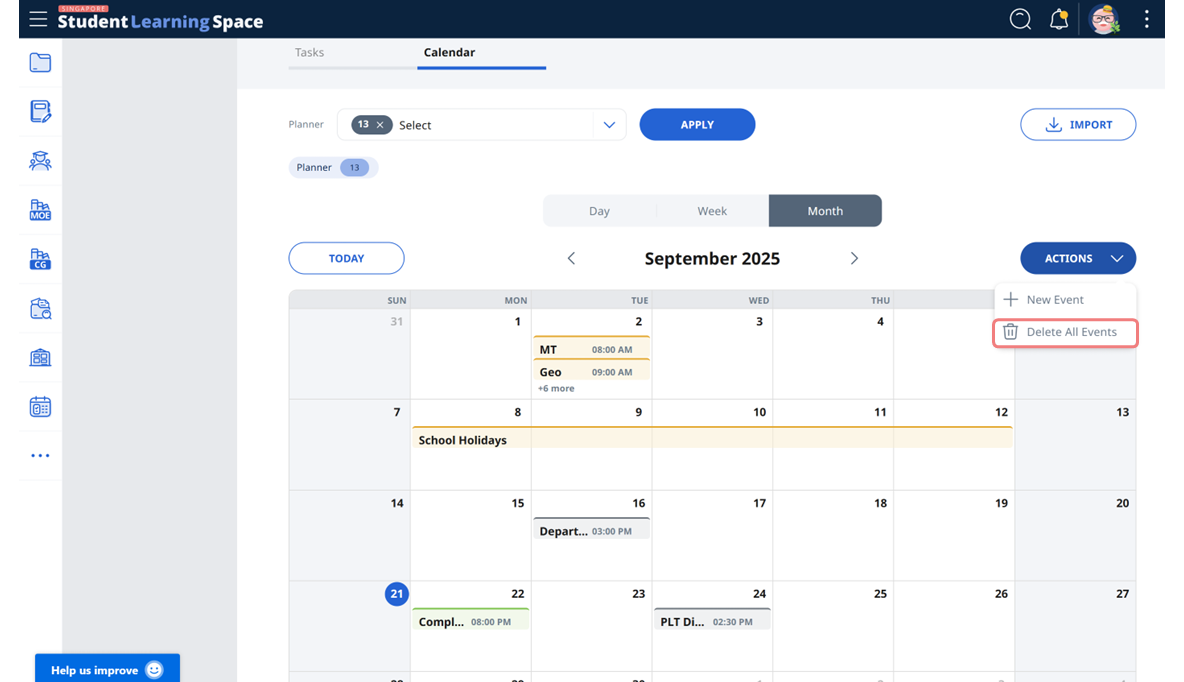Switch to Week view

point(712,210)
